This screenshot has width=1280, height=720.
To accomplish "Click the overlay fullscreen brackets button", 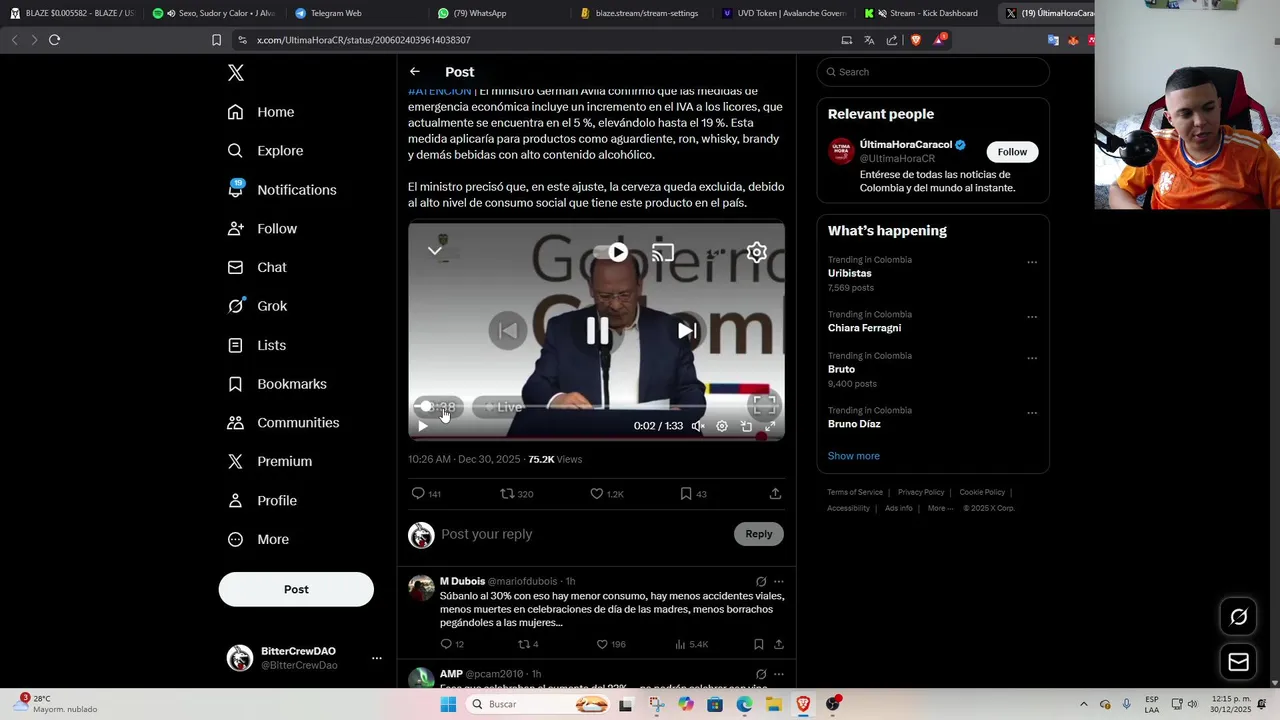I will [764, 406].
